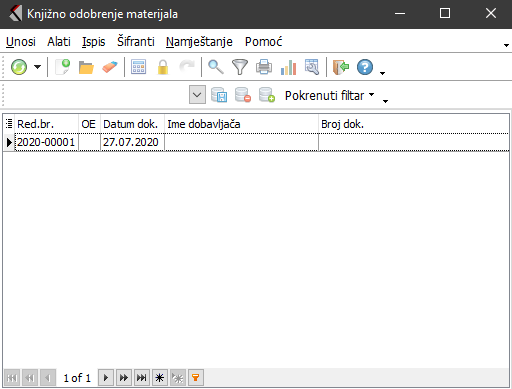
Task: Click the empty Ime dobavljača cell in row 2020-00001
Action: (242, 142)
